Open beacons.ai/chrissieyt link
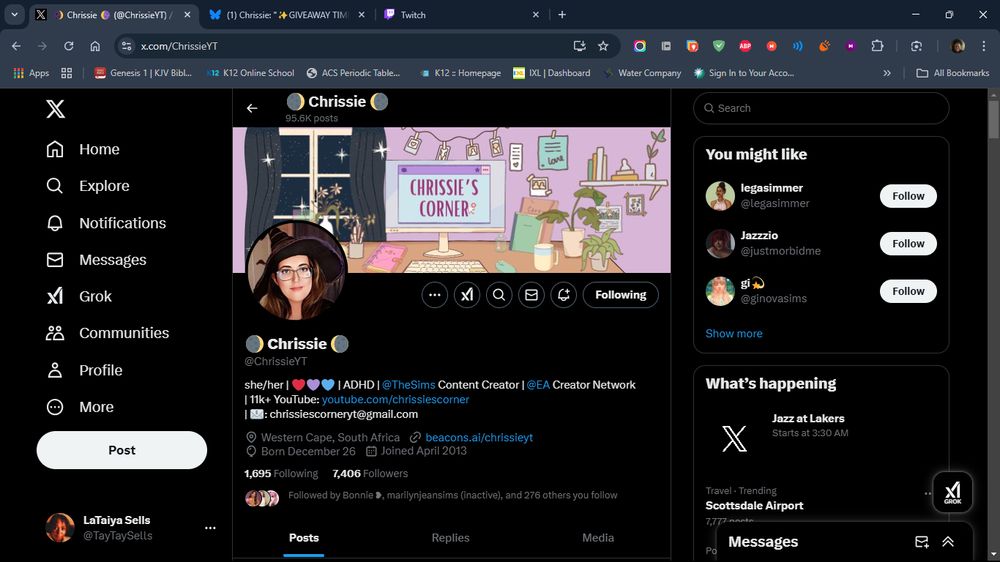Image resolution: width=1000 pixels, height=562 pixels. [479, 438]
